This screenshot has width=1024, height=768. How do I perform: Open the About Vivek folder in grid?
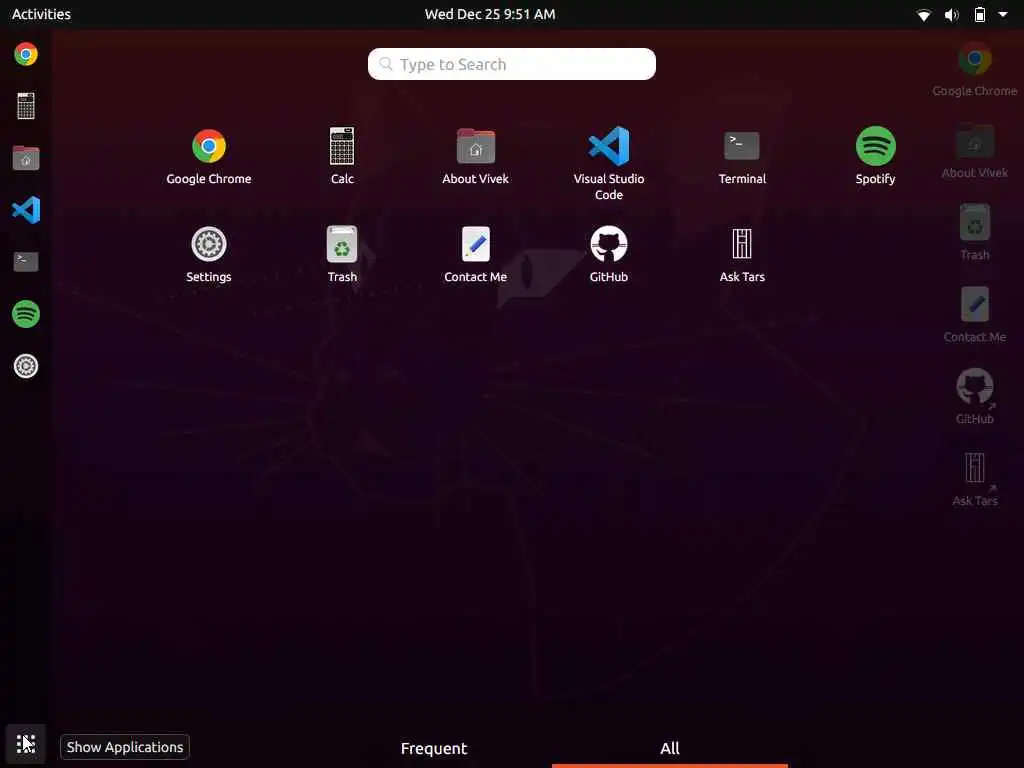[475, 156]
